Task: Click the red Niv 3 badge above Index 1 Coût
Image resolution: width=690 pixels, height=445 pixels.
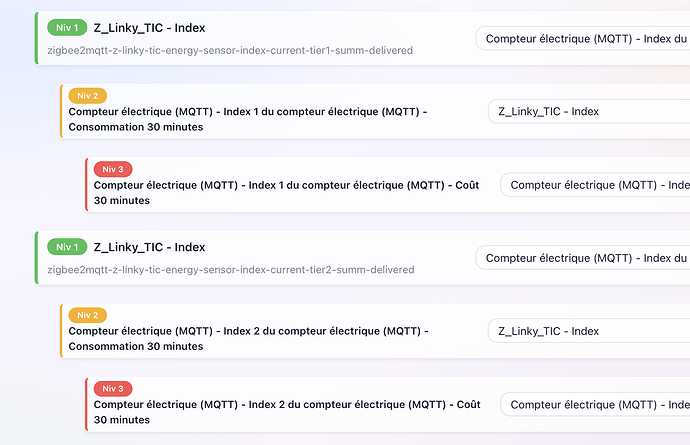Action: pos(113,169)
